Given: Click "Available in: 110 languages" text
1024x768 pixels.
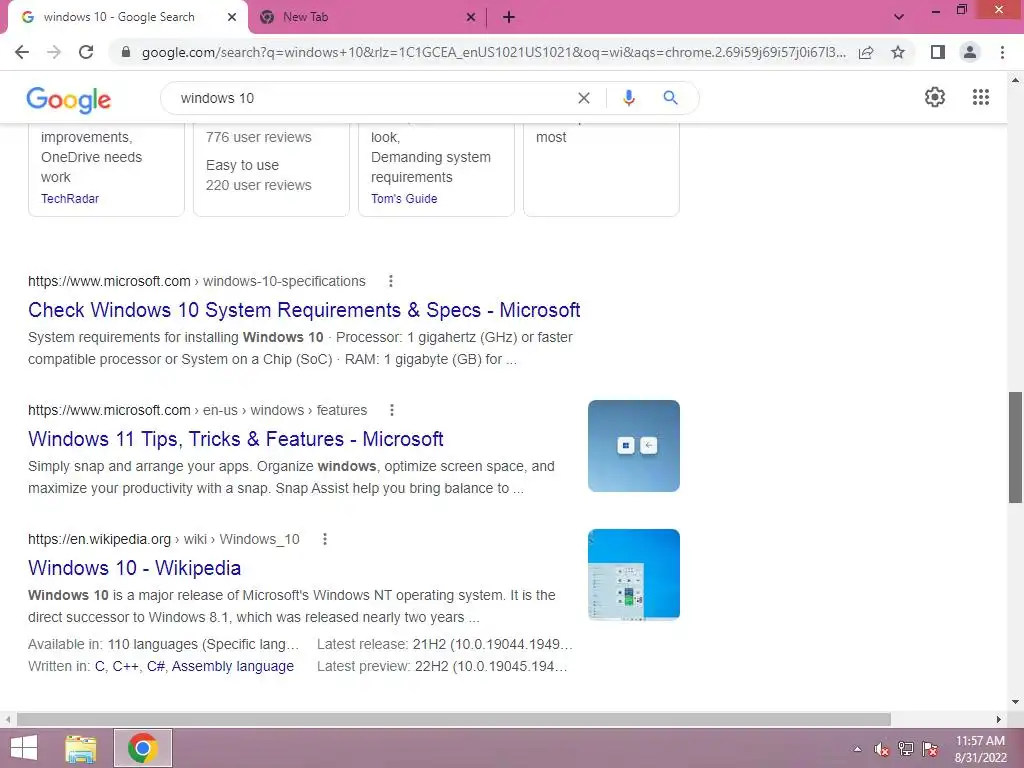Looking at the screenshot, I should click(163, 644).
